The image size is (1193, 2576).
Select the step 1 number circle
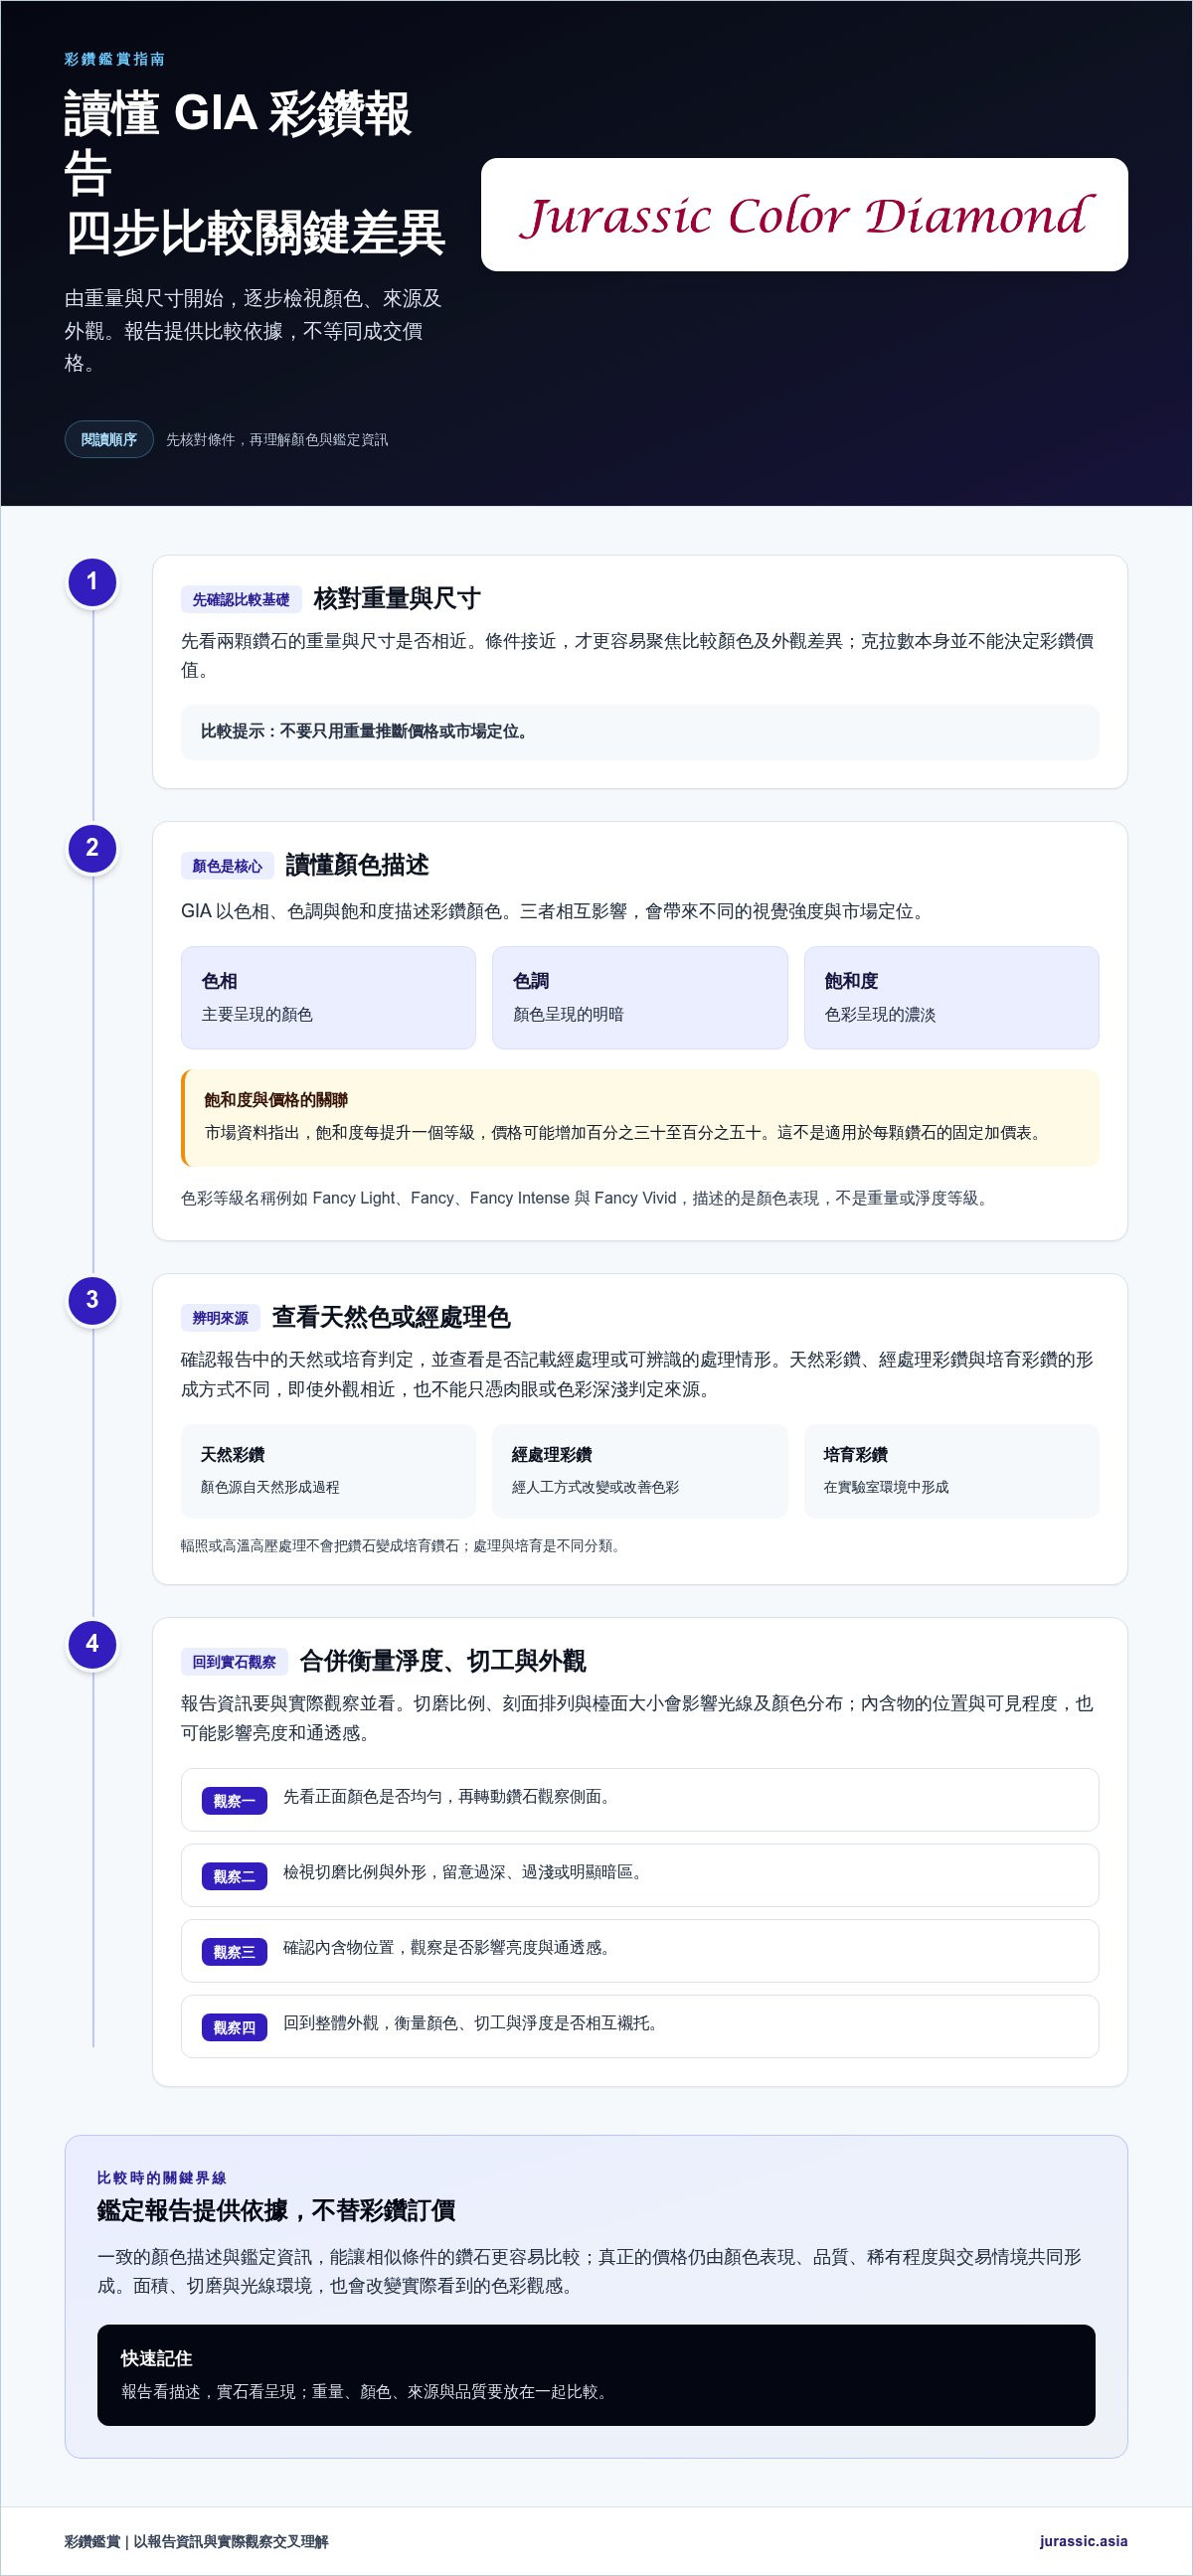point(92,582)
